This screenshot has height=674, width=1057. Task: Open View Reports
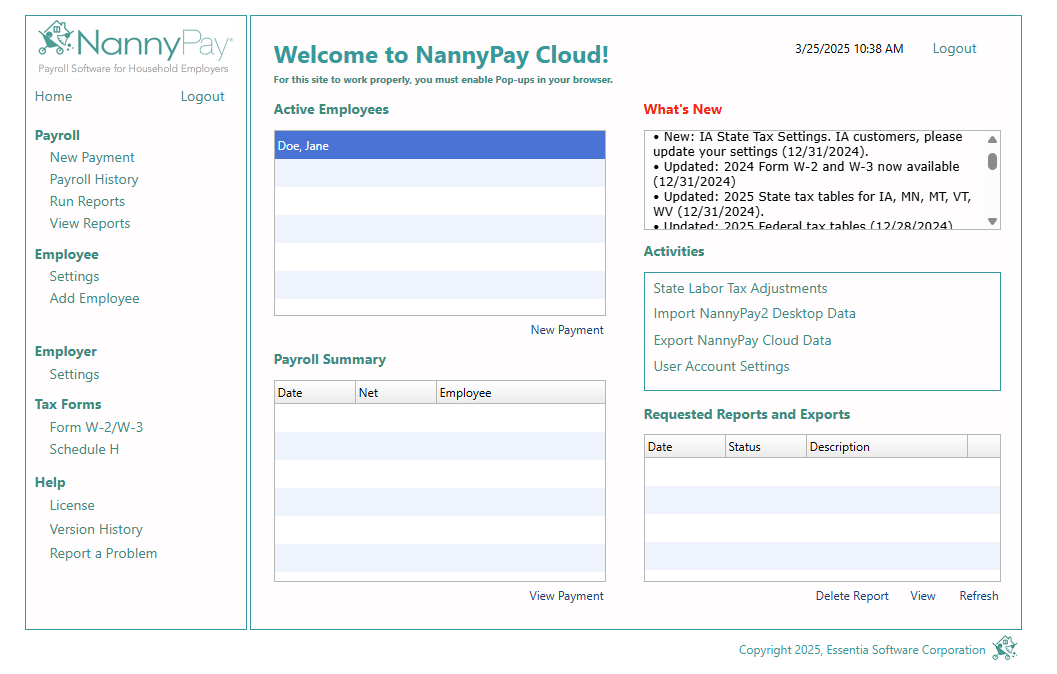click(x=89, y=222)
